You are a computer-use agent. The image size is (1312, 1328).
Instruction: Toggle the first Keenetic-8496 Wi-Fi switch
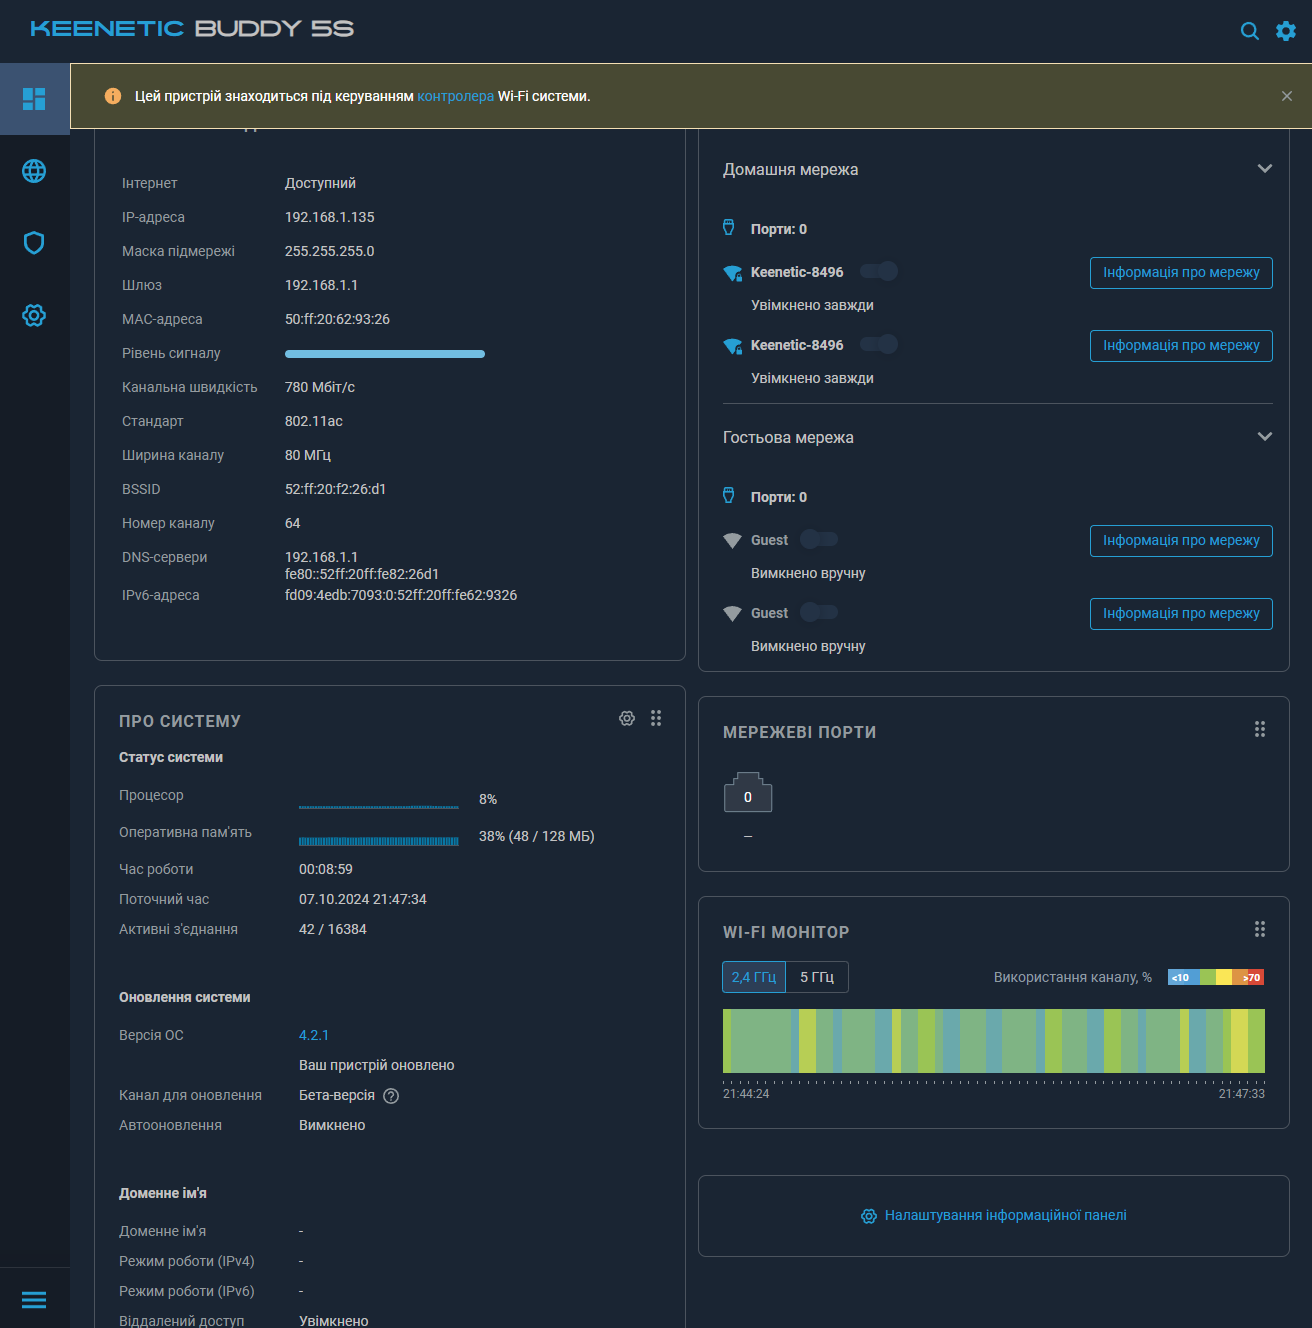point(879,271)
